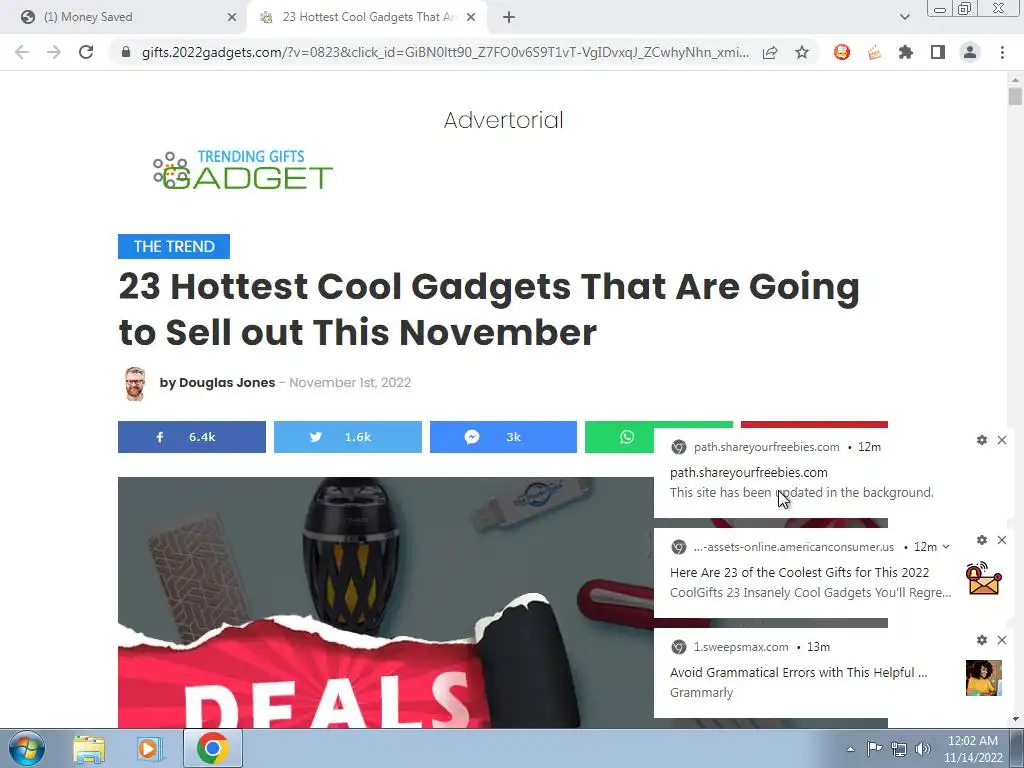Open the tab search dropdown arrow

(904, 17)
